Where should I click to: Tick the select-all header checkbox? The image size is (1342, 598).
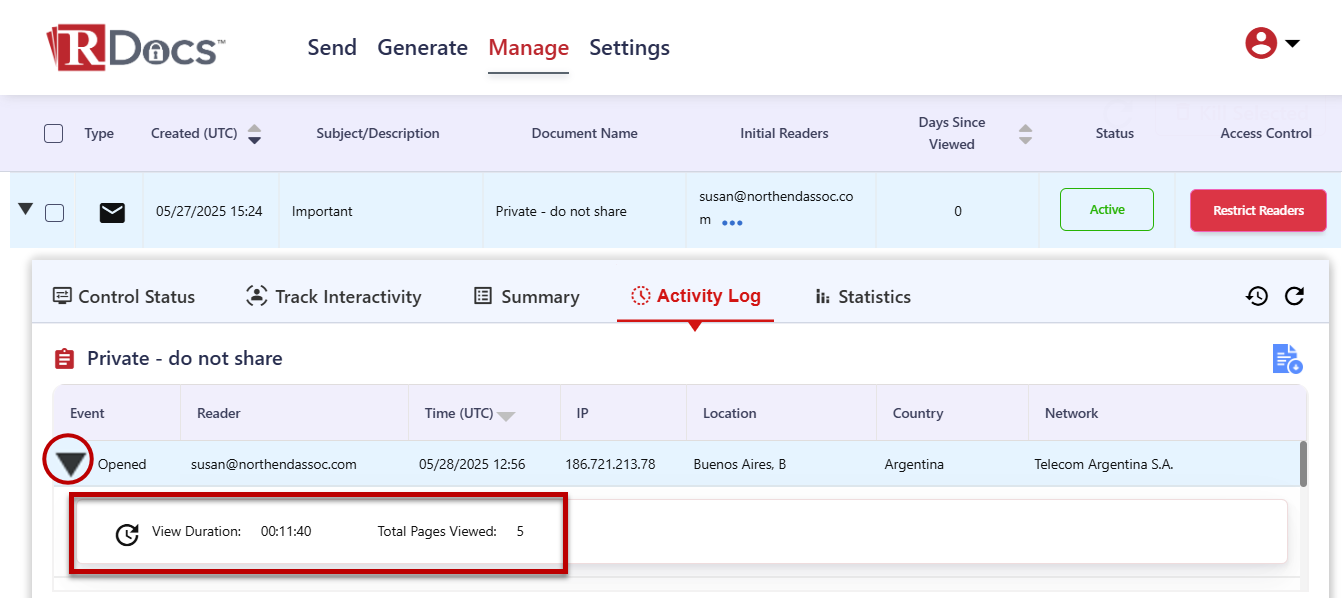click(x=54, y=133)
